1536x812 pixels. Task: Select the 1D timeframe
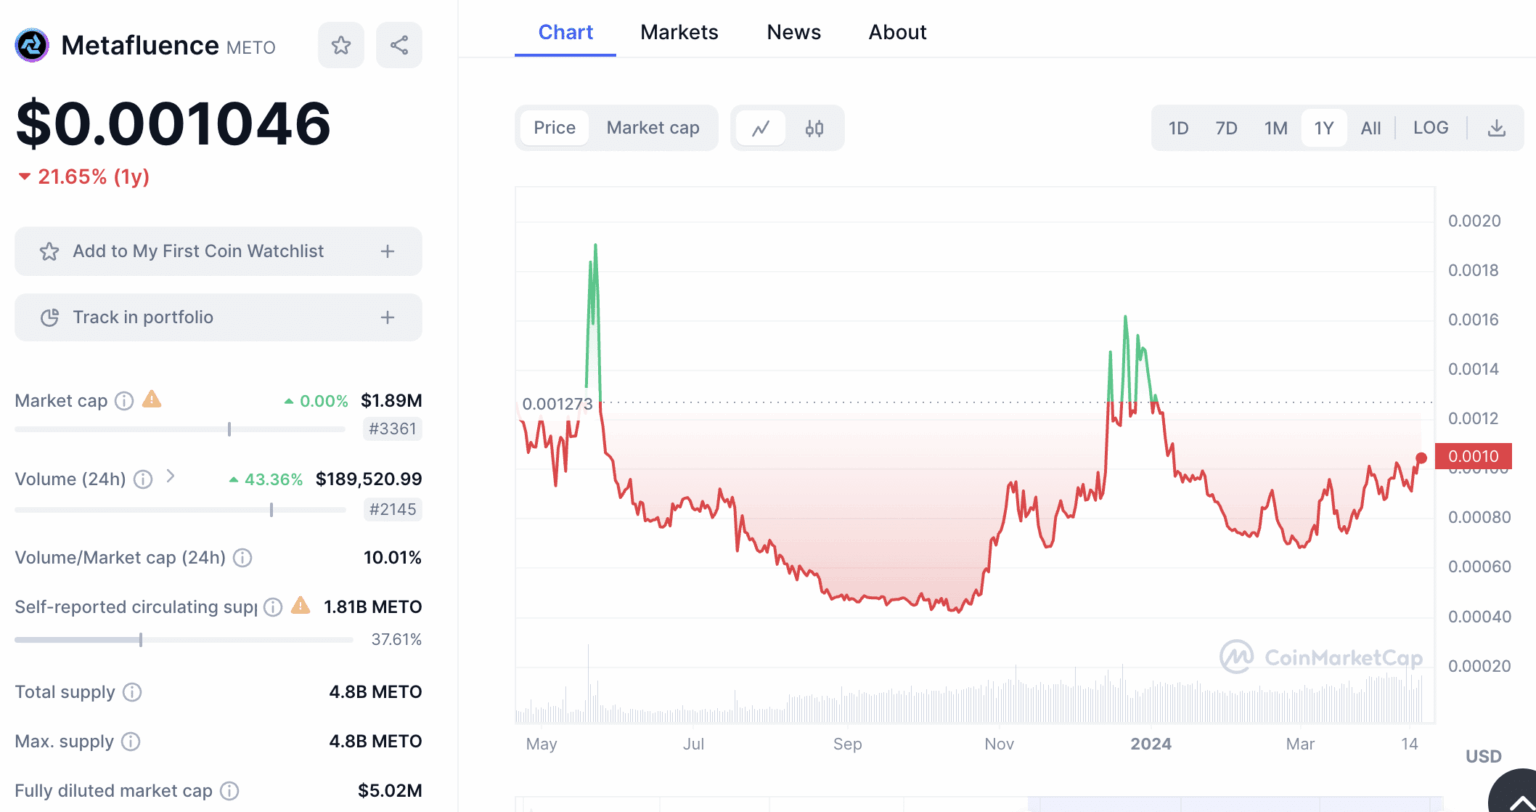[x=1178, y=128]
